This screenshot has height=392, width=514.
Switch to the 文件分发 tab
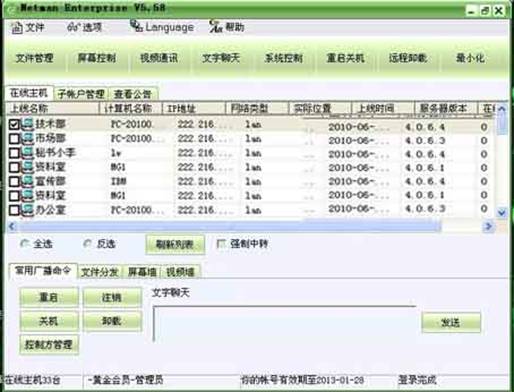click(x=100, y=272)
